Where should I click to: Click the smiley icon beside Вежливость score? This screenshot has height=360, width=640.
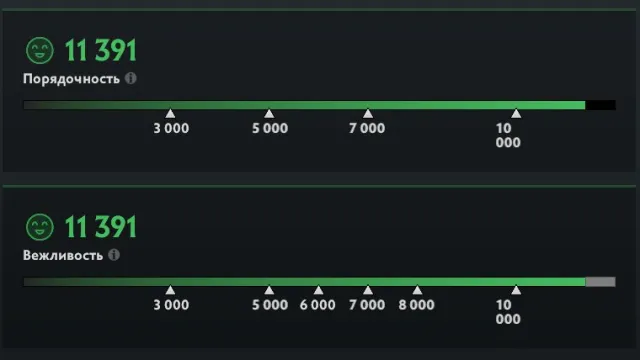point(40,227)
